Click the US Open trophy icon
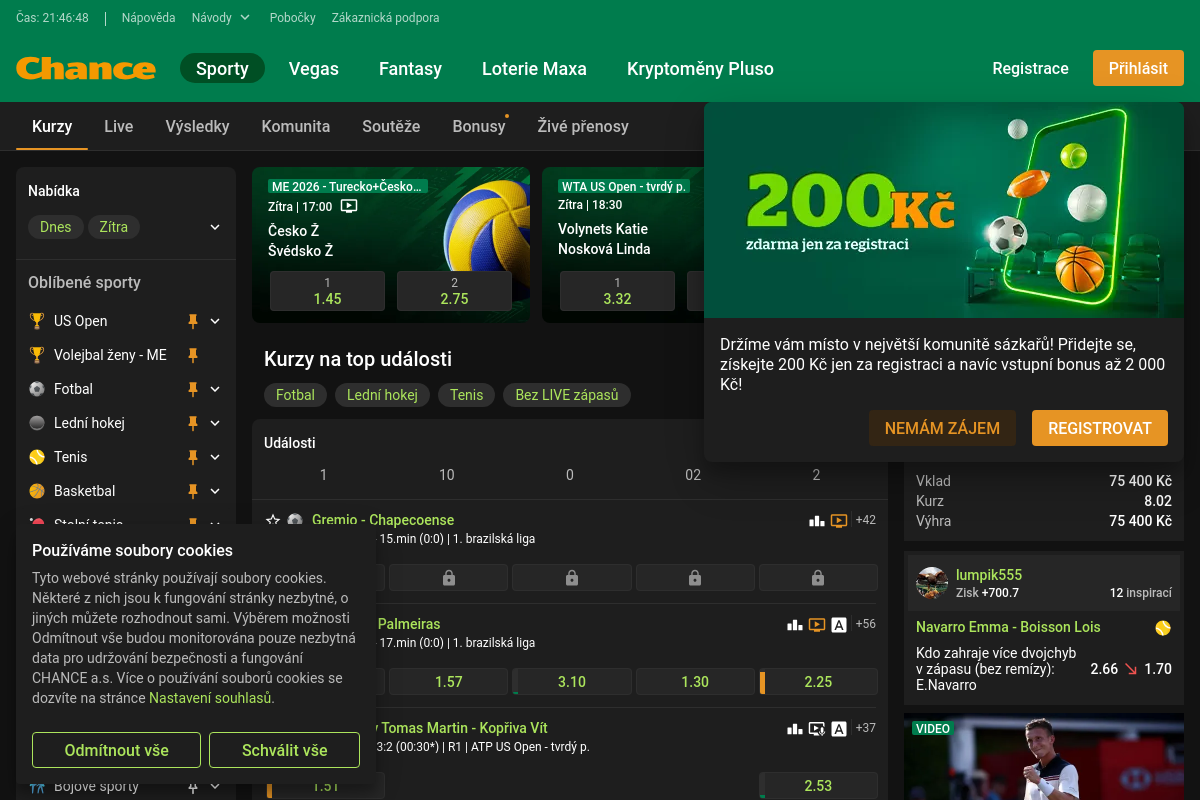The height and width of the screenshot is (800, 1200). (37, 321)
